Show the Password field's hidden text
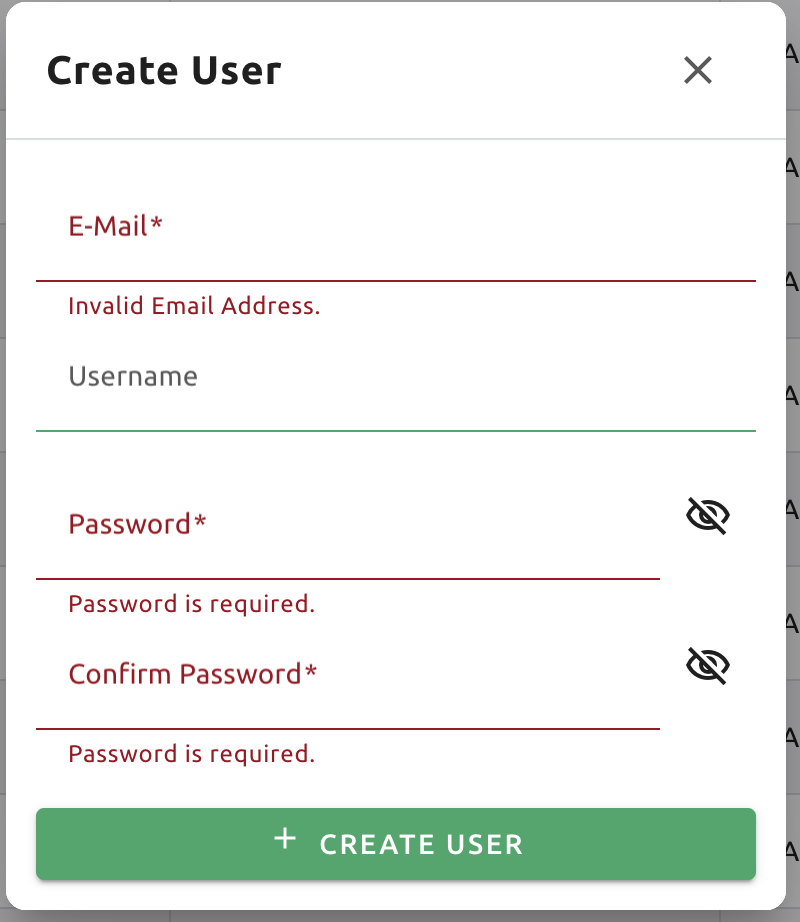800x922 pixels. pos(708,516)
